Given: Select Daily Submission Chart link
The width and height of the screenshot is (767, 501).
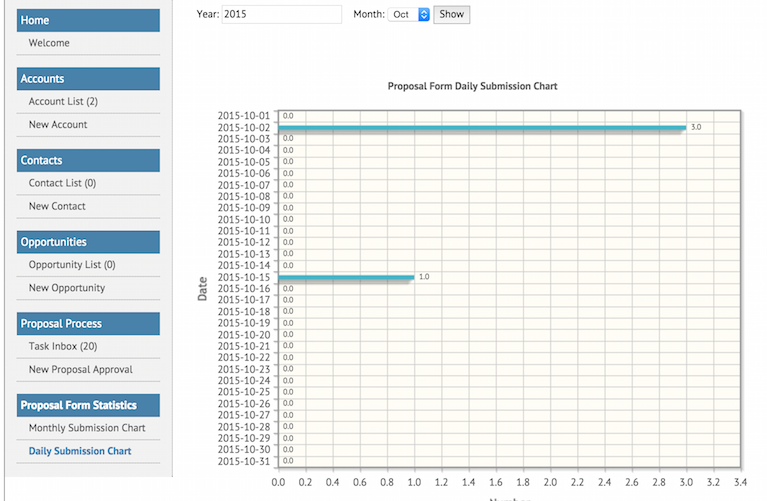Looking at the screenshot, I should pos(80,451).
